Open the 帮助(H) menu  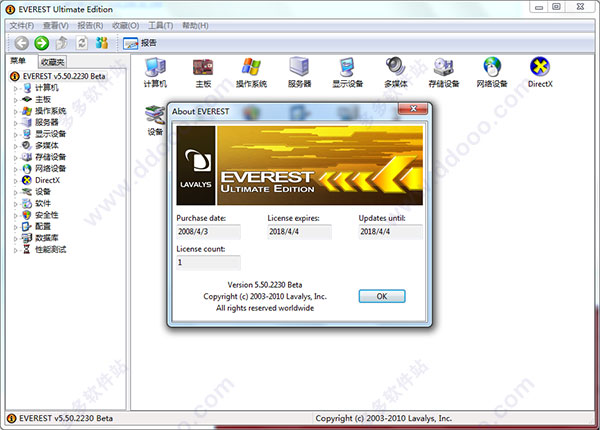(x=195, y=26)
